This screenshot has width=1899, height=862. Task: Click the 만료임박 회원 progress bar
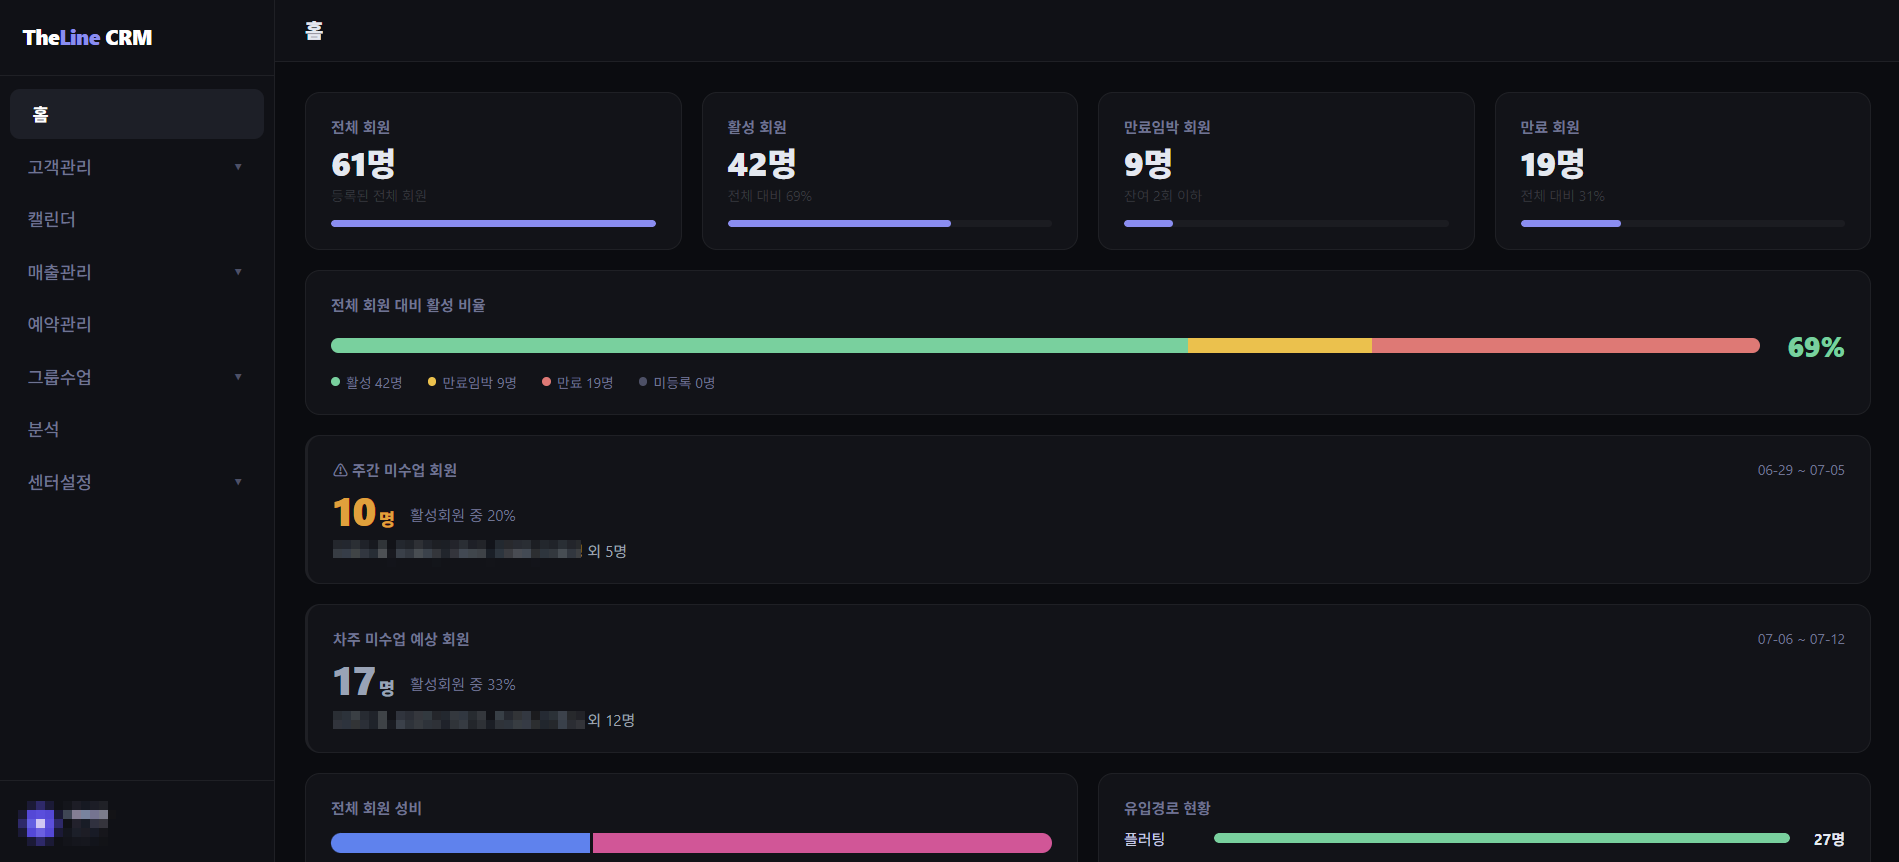1286,224
